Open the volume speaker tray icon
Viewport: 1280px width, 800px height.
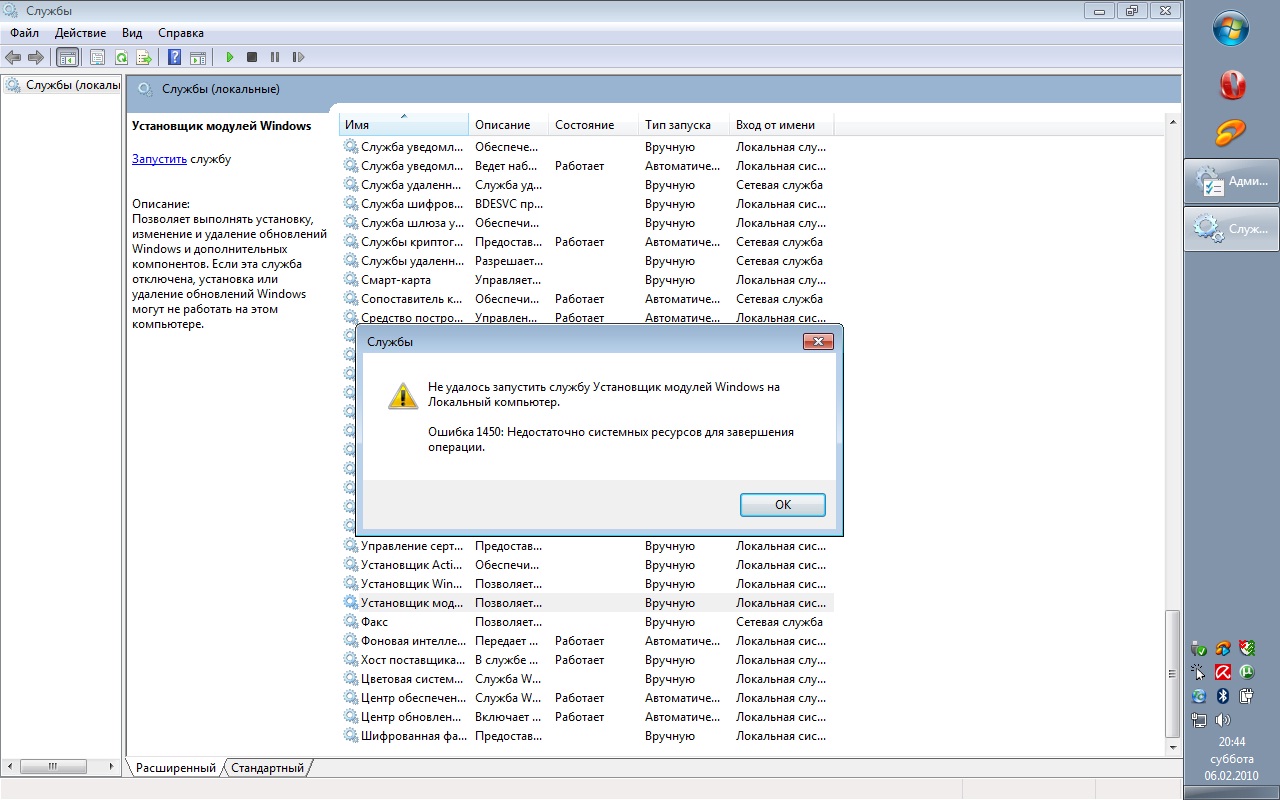(x=1222, y=720)
